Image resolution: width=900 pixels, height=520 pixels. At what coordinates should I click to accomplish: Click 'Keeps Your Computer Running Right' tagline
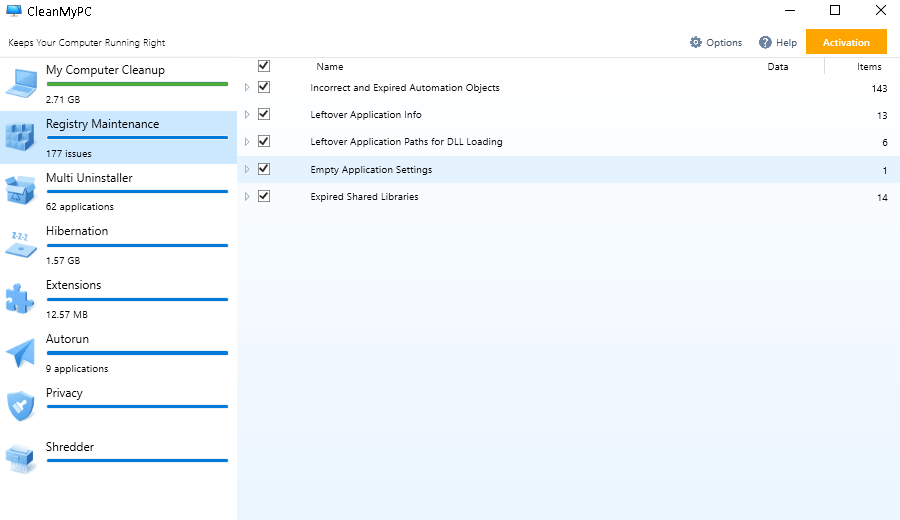point(87,42)
